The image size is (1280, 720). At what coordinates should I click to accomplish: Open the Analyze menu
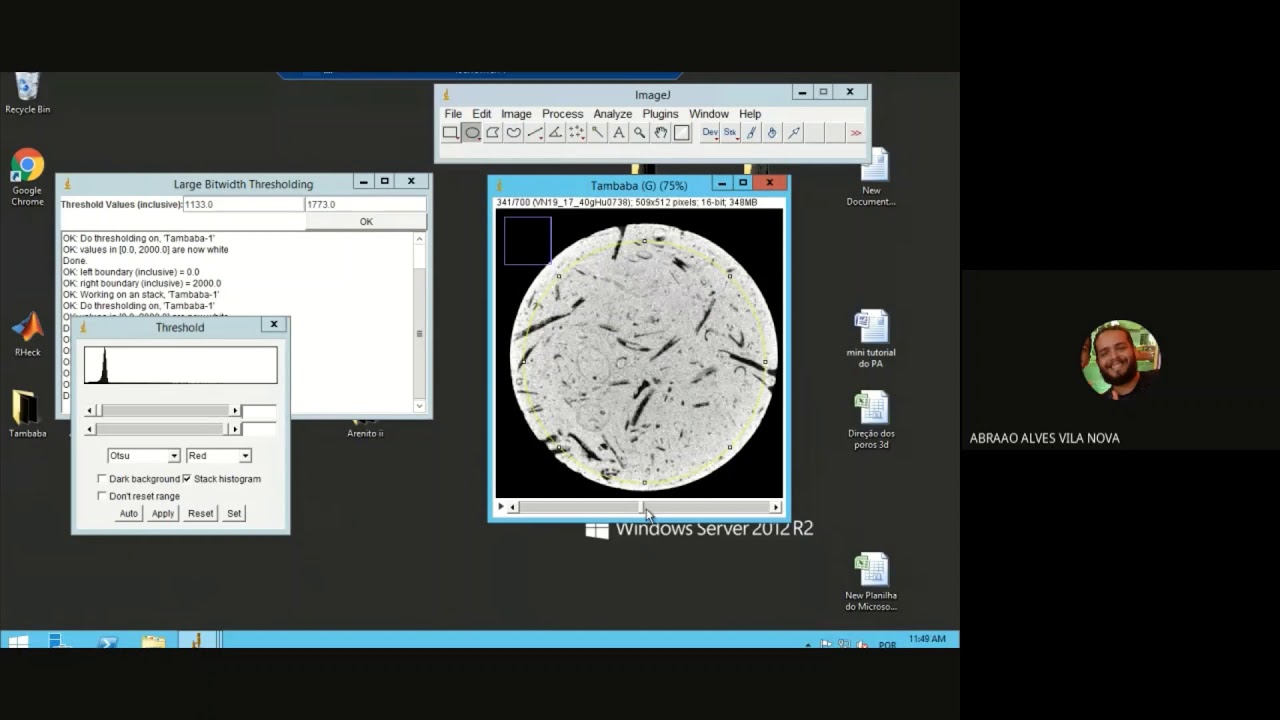click(613, 114)
